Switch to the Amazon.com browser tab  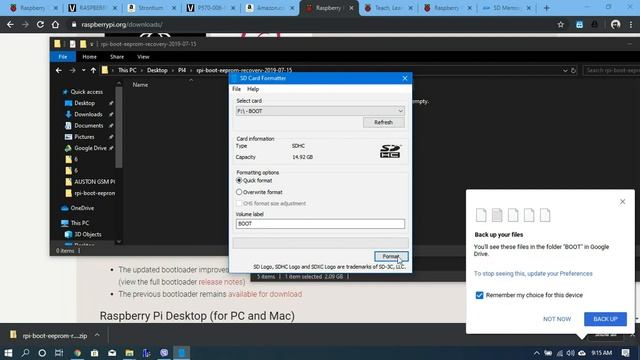[x=270, y=8]
